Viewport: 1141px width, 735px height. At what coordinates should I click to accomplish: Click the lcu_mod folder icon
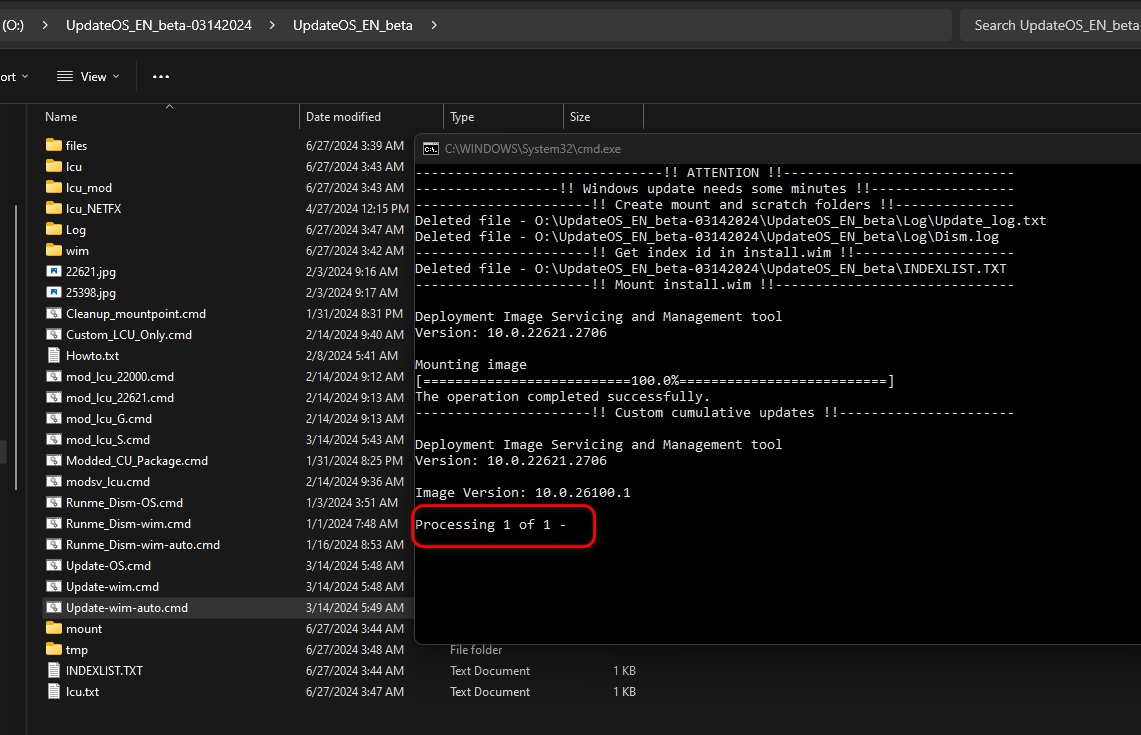[54, 187]
